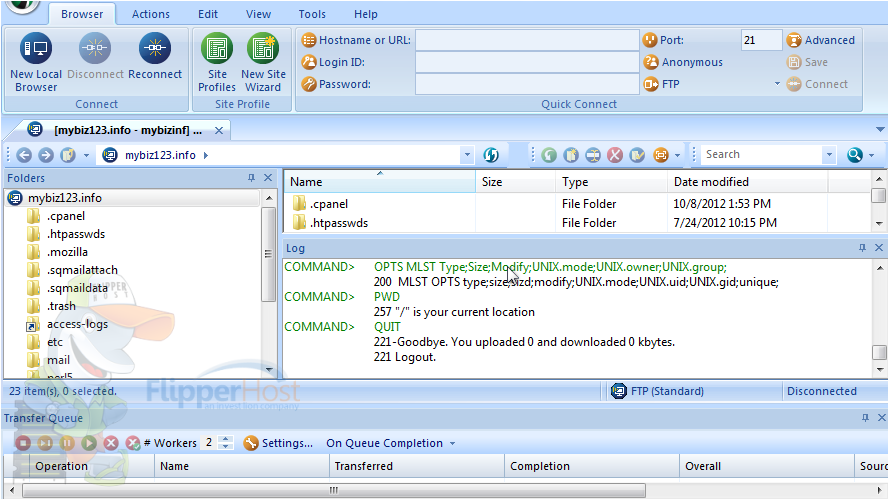Click the red delete toolbar icon
This screenshot has height=500, width=889.
pyautogui.click(x=615, y=155)
